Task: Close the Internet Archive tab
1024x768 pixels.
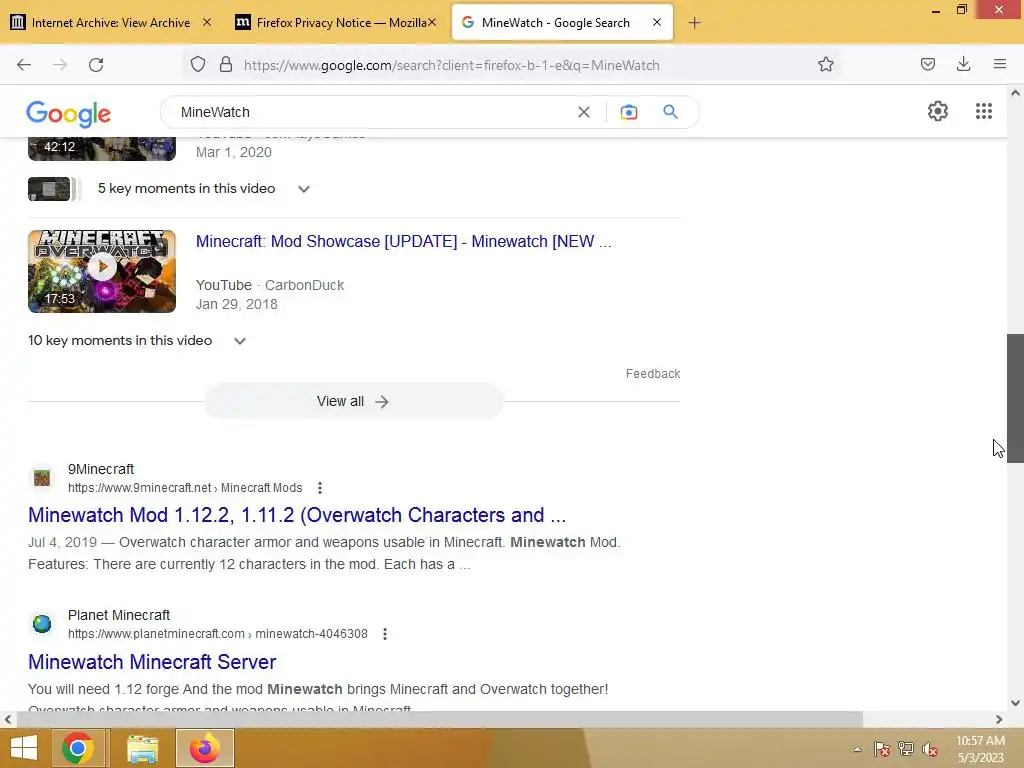Action: pos(206,22)
